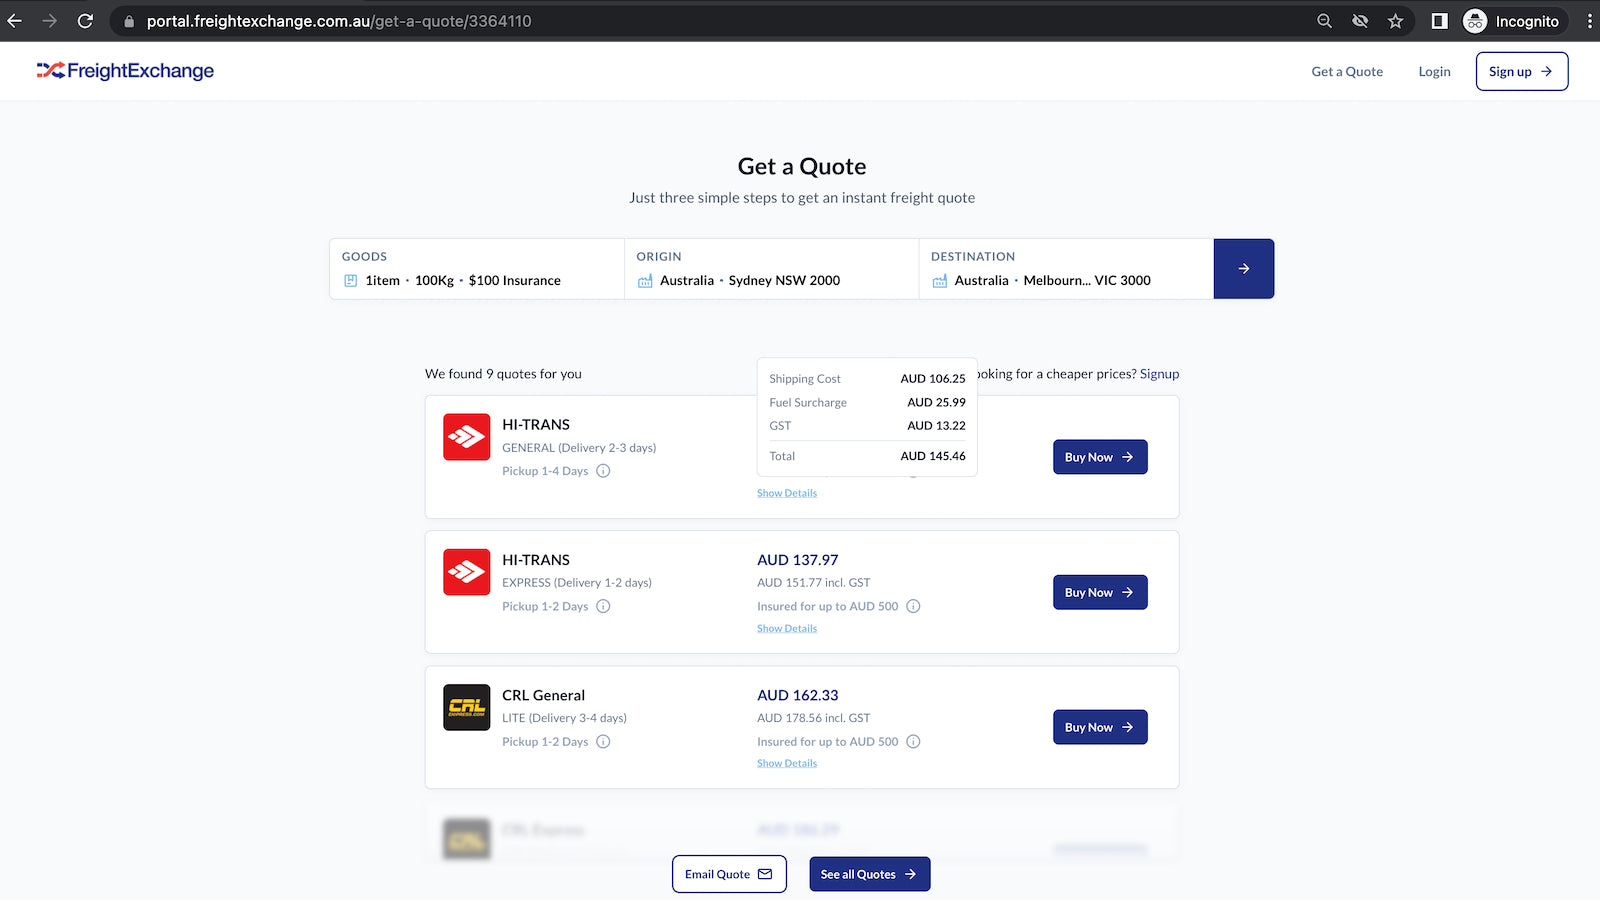Click the goods package icon
Screen dimensions: 1600x900
click(351, 281)
